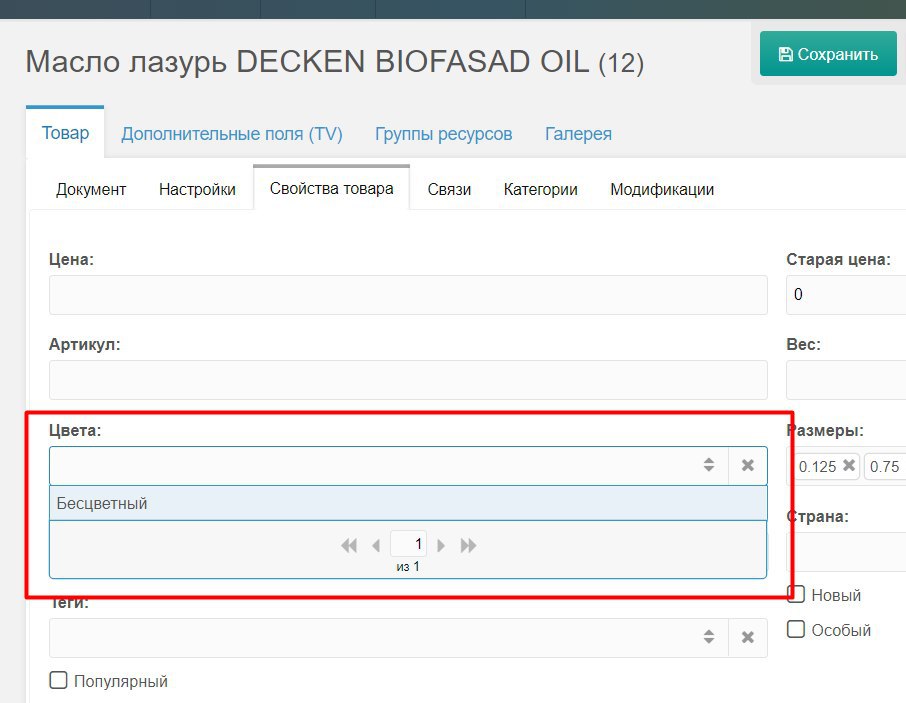Screen dimensions: 906x703
Task: Remove the 0.125 size tag
Action: tap(849, 465)
